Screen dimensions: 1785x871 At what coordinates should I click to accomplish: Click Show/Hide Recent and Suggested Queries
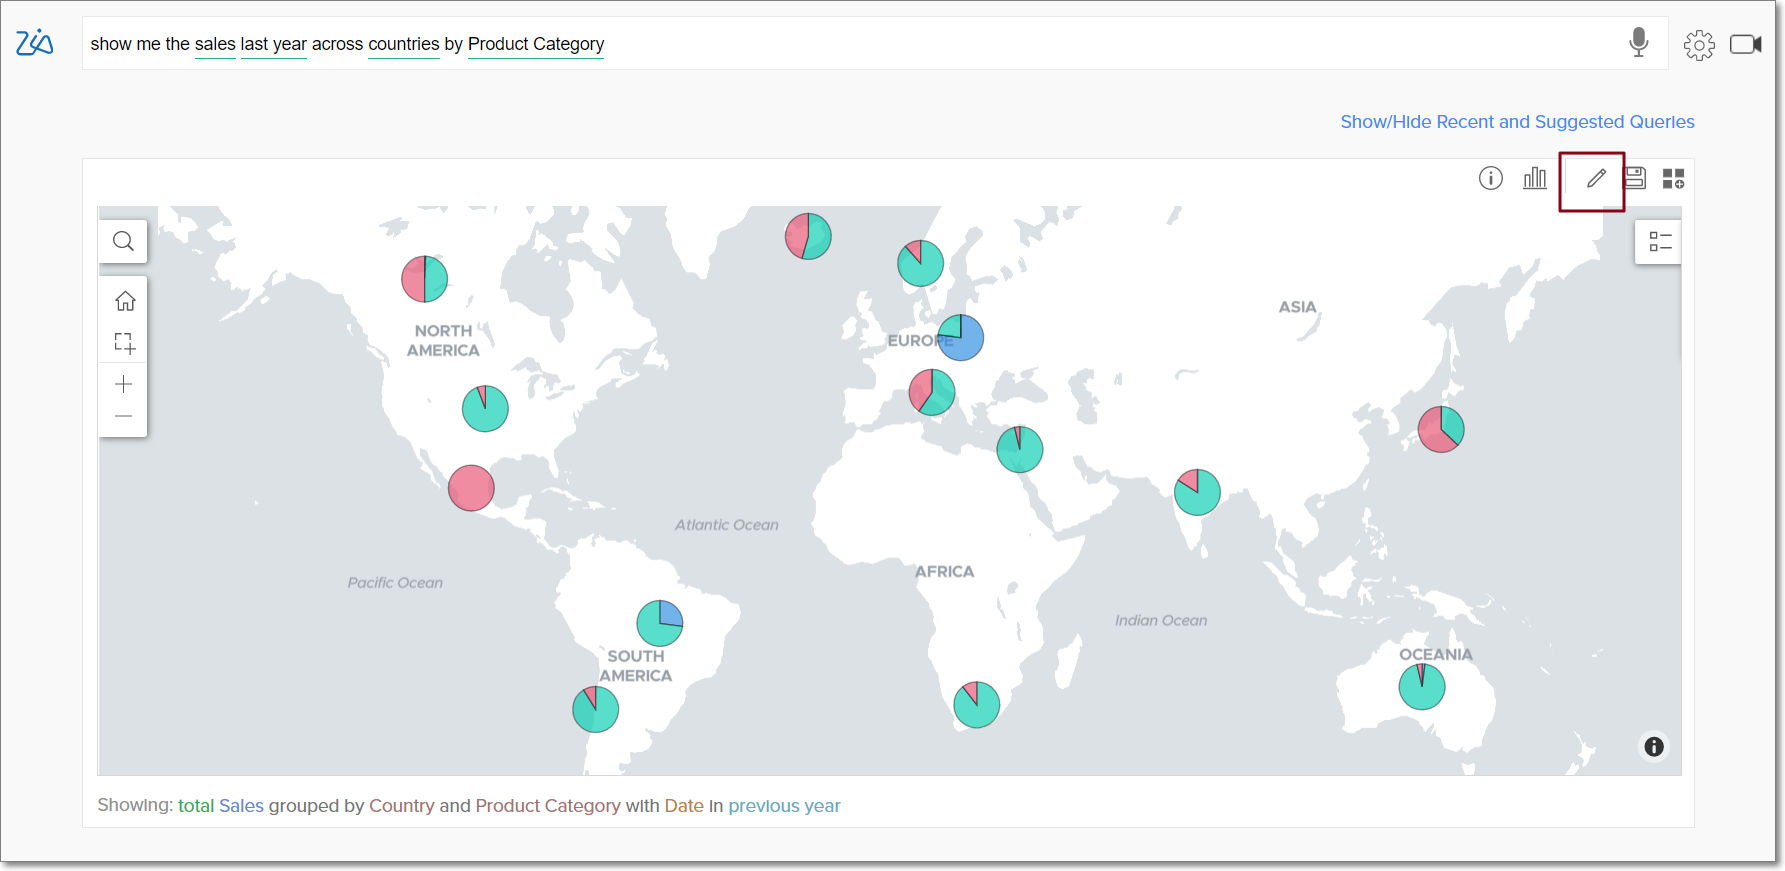click(x=1517, y=122)
